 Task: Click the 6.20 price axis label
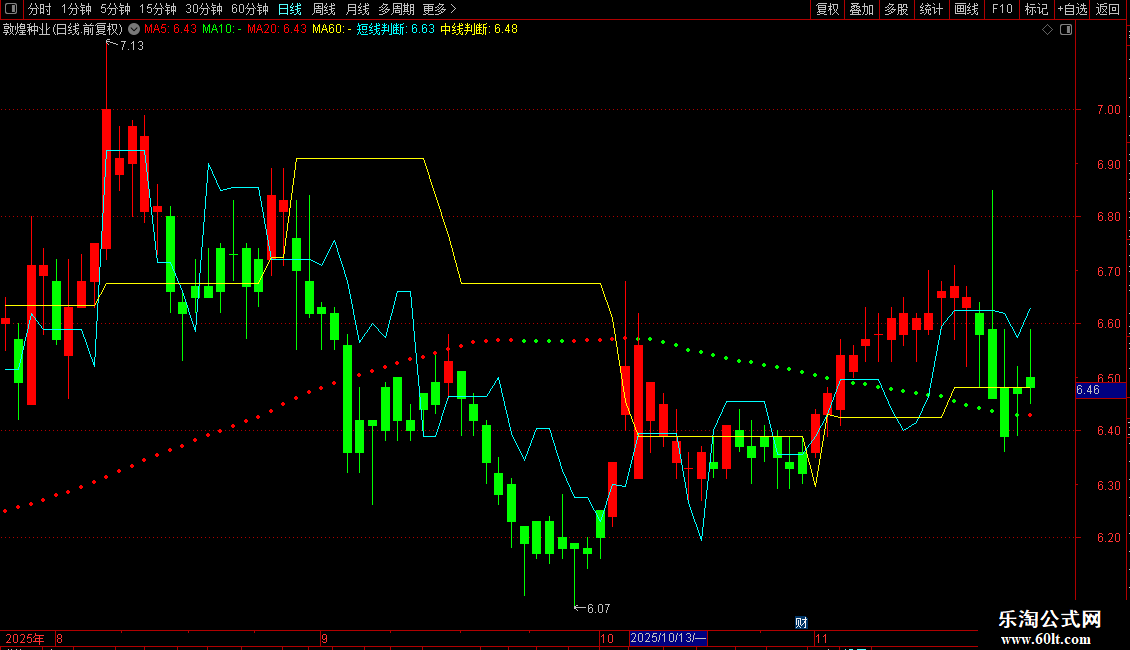pyautogui.click(x=1108, y=538)
